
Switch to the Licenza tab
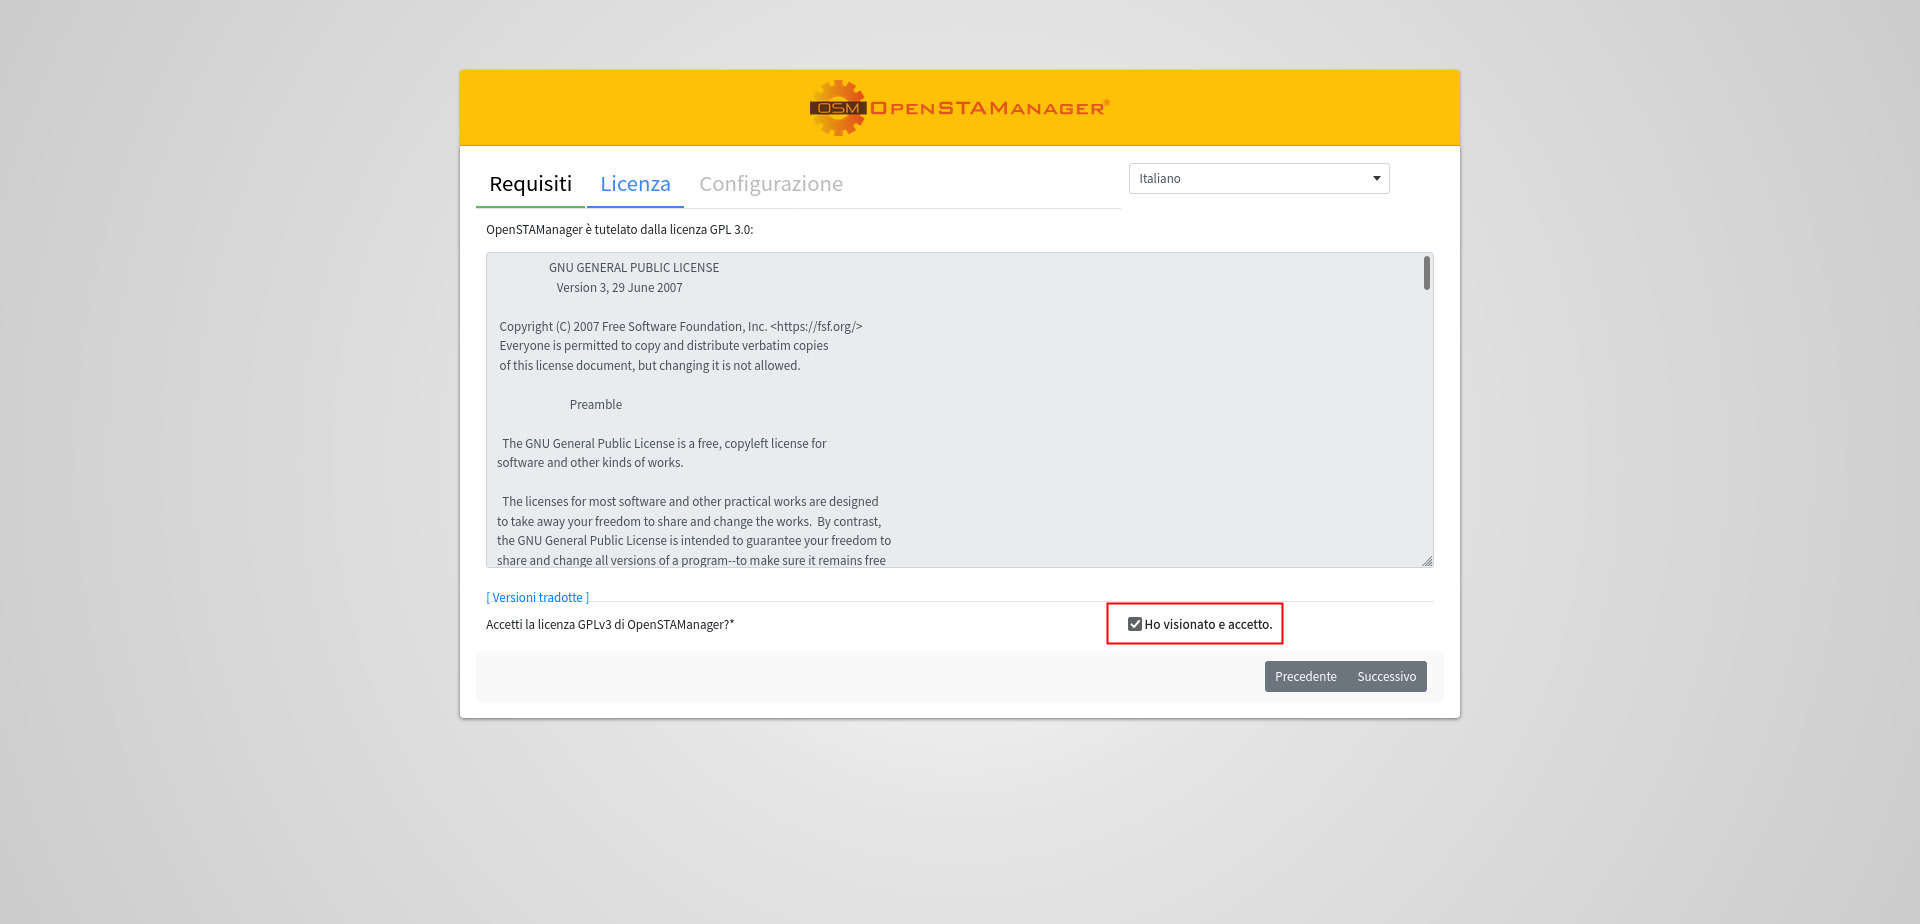pos(635,184)
